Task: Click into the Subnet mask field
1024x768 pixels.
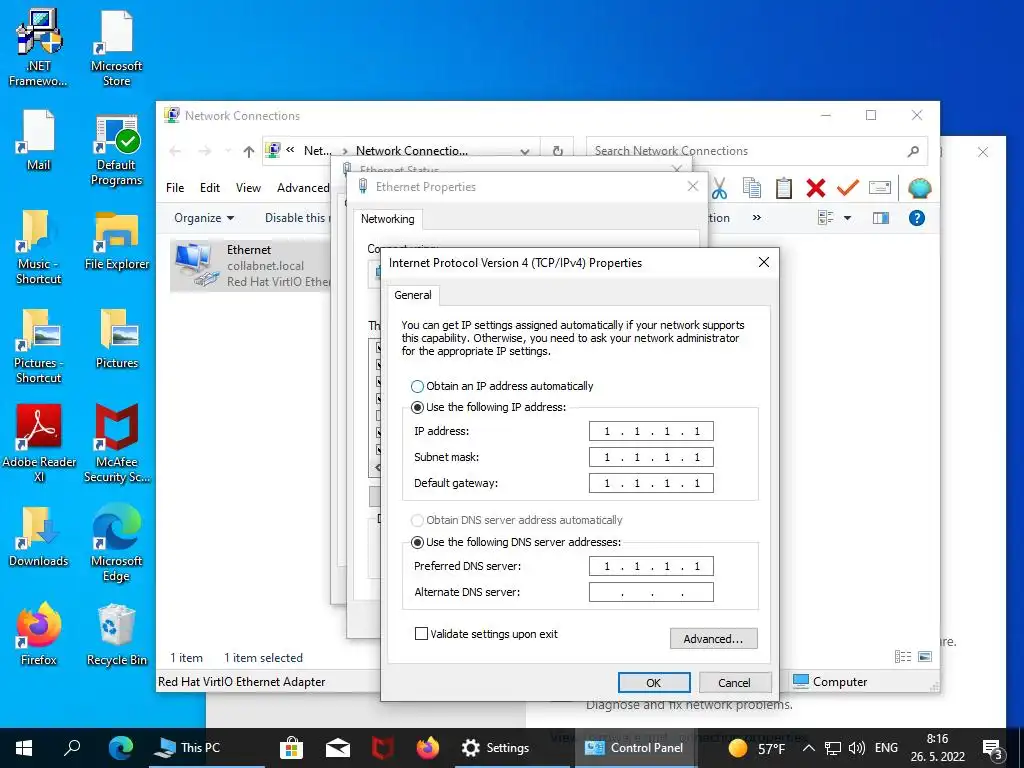Action: pos(651,457)
